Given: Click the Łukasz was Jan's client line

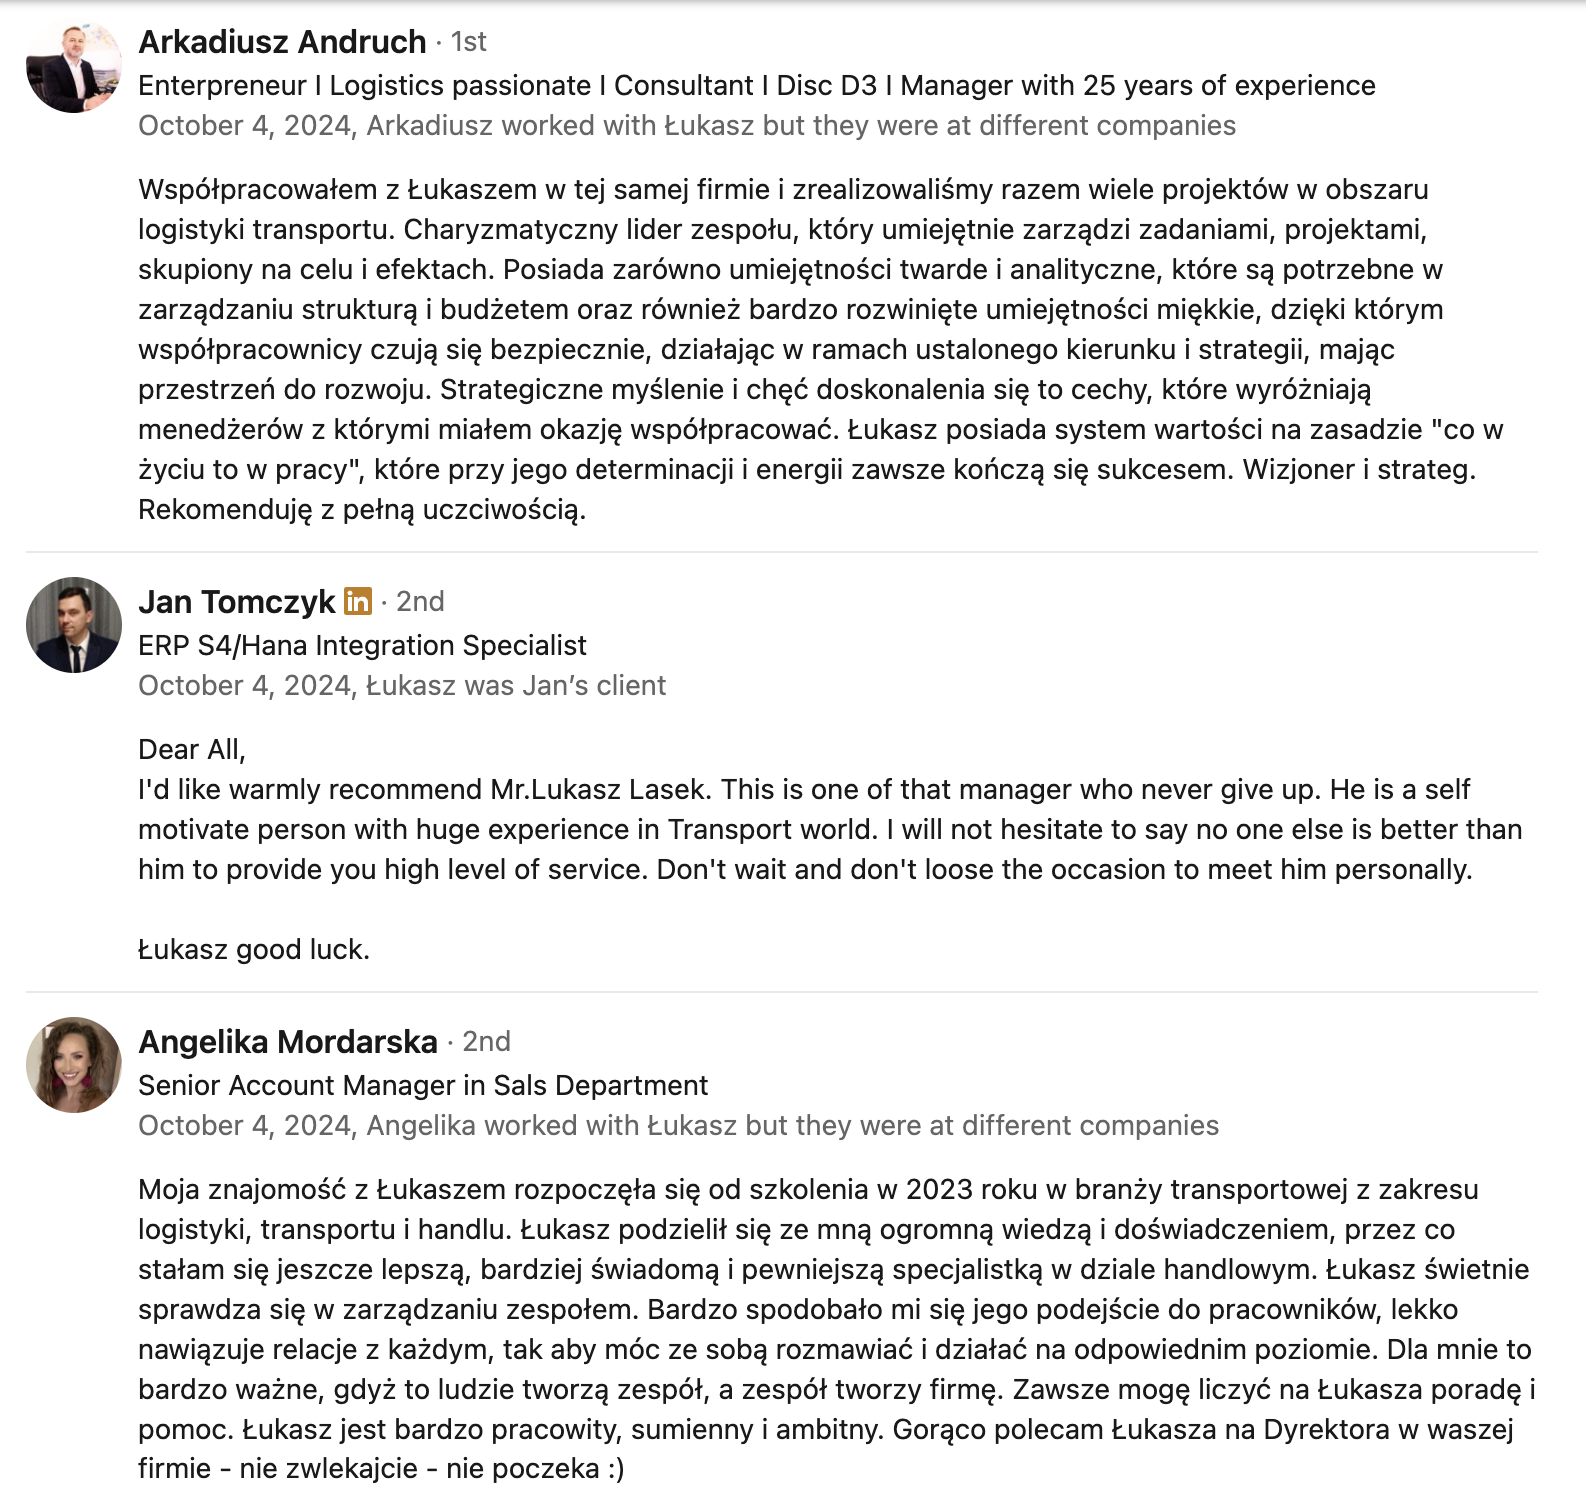Looking at the screenshot, I should pyautogui.click(x=402, y=686).
